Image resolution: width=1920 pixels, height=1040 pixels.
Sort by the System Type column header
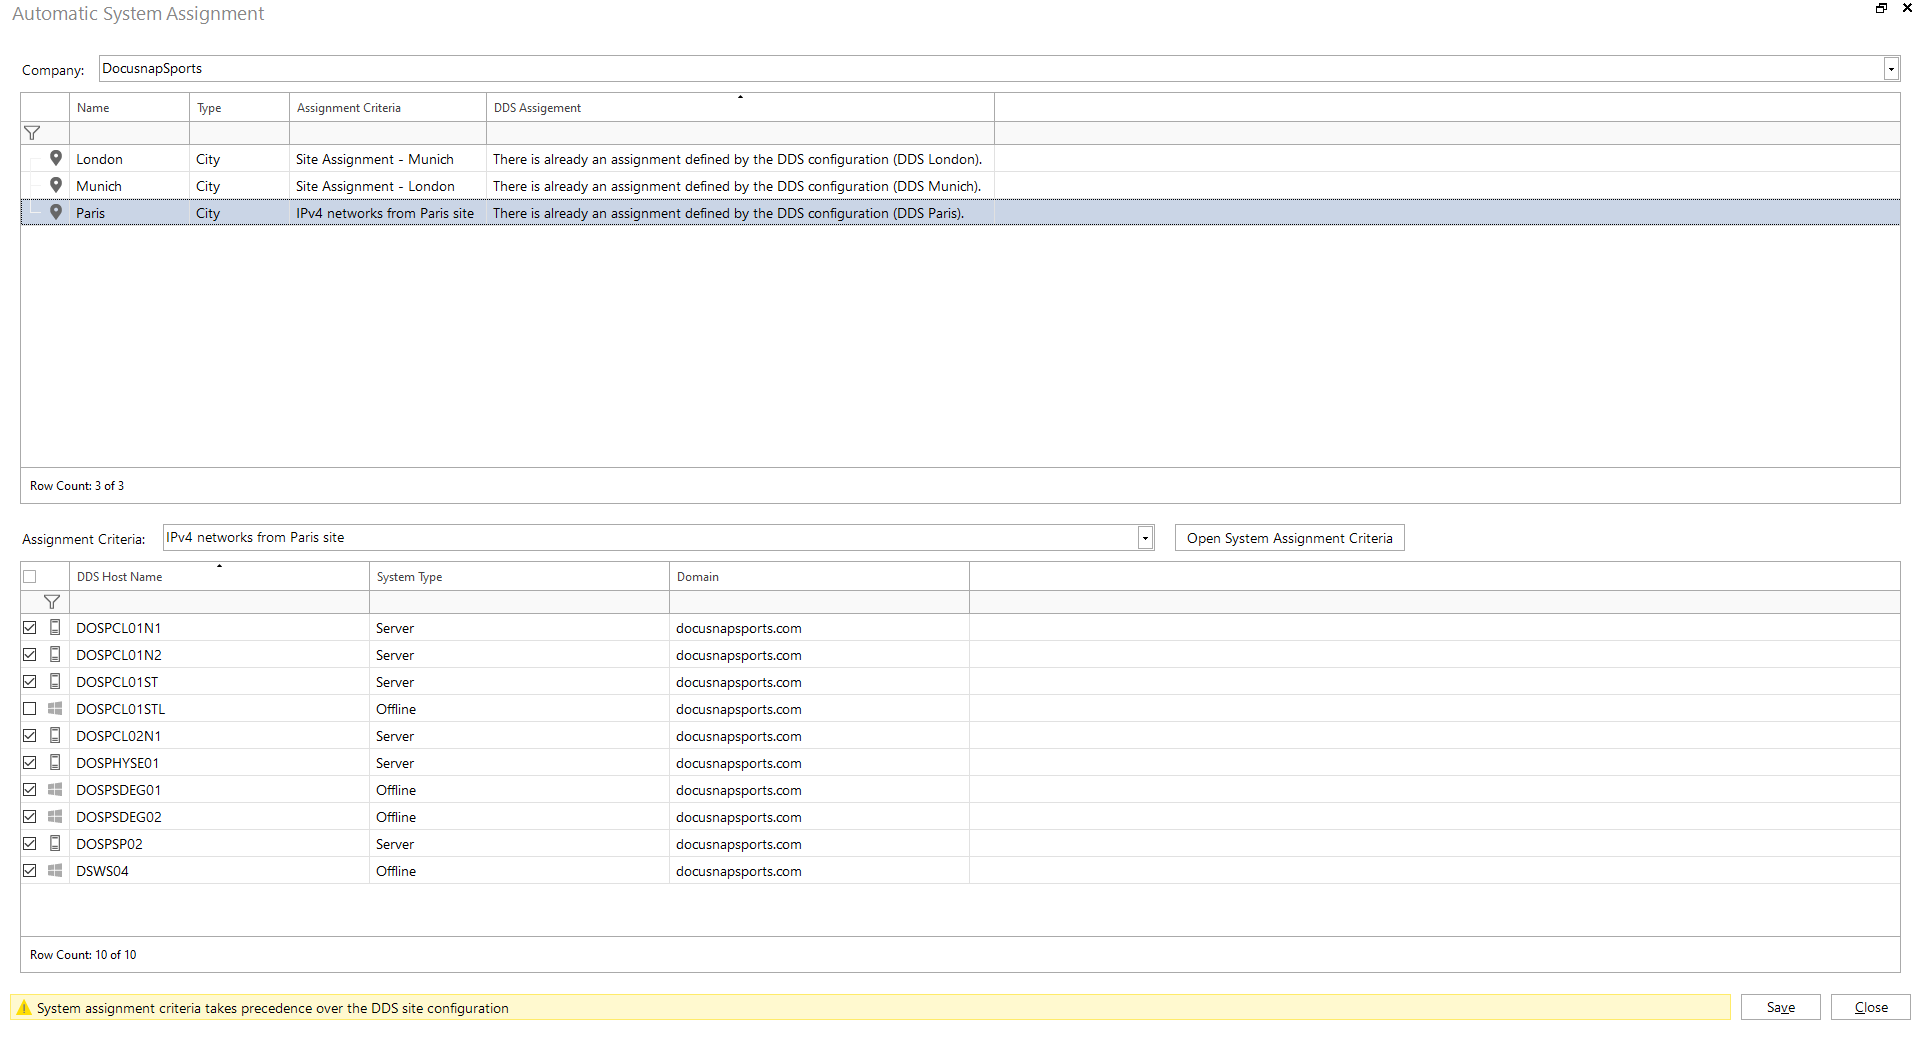pyautogui.click(x=519, y=577)
